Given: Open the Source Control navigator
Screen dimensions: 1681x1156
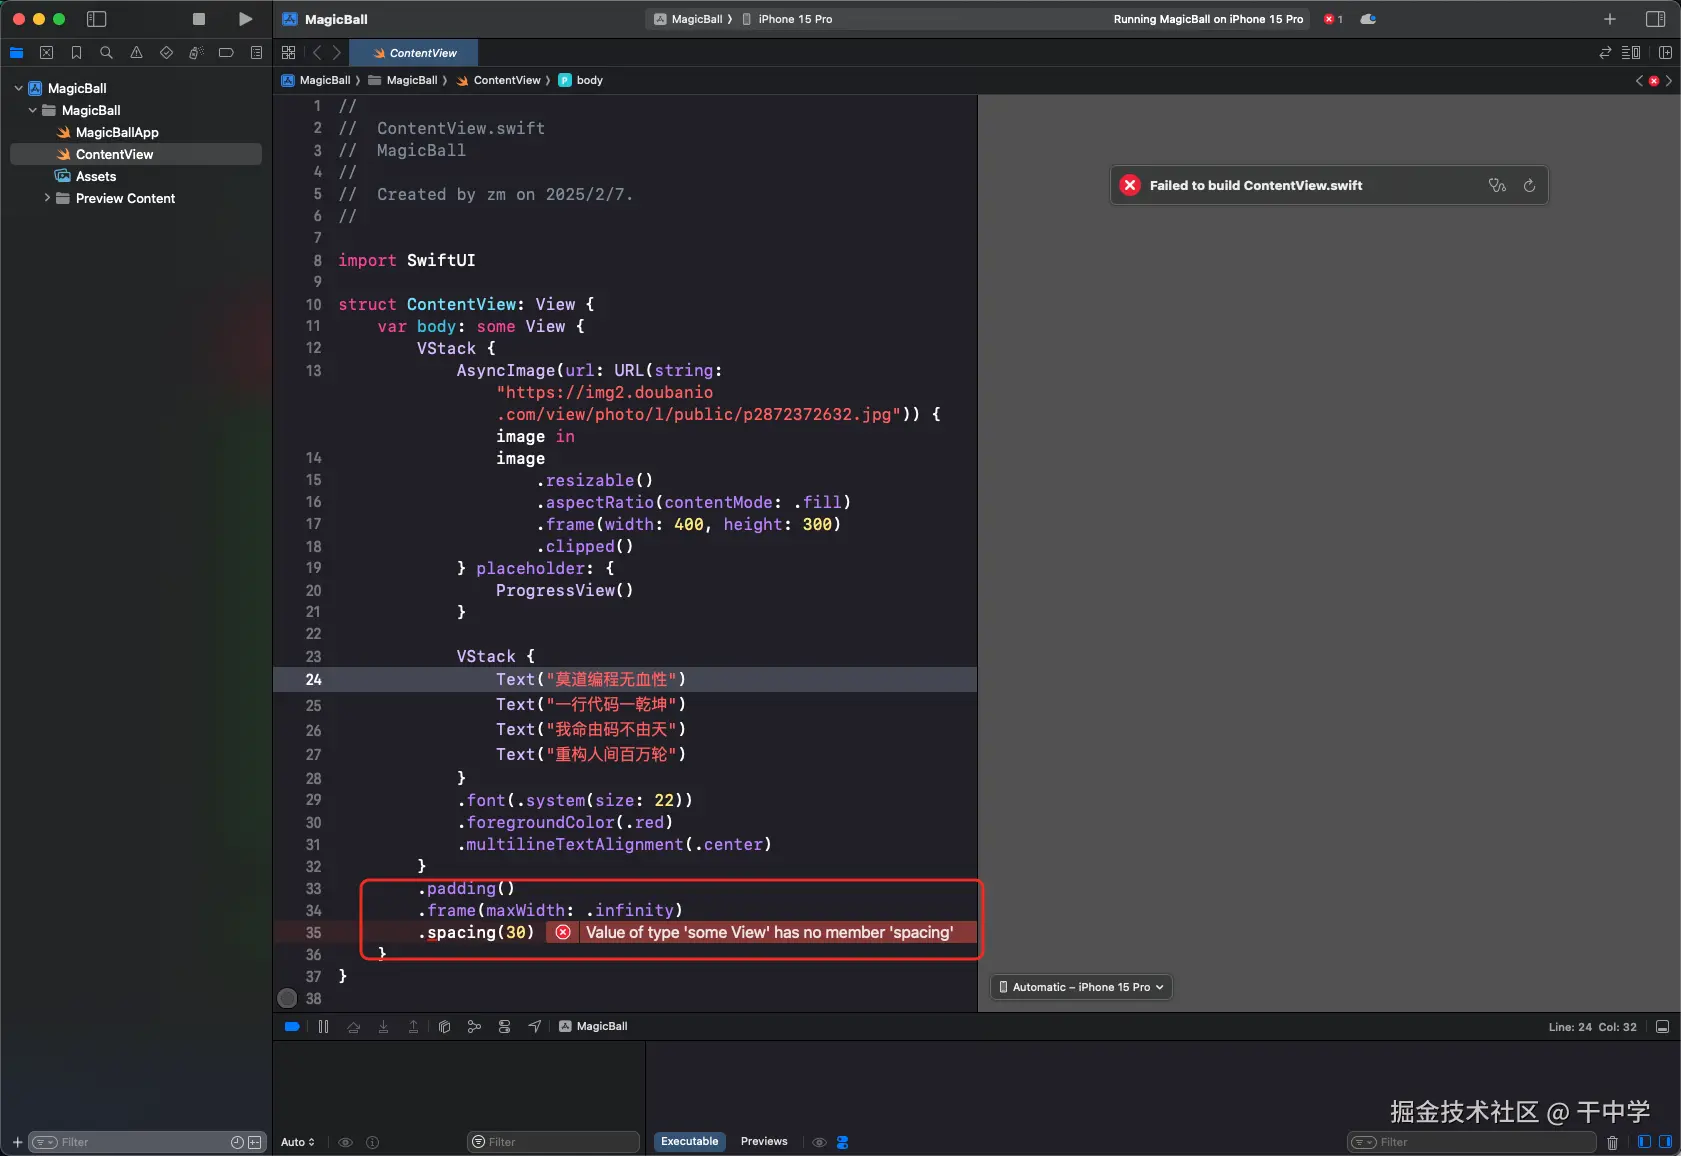Looking at the screenshot, I should [x=46, y=53].
